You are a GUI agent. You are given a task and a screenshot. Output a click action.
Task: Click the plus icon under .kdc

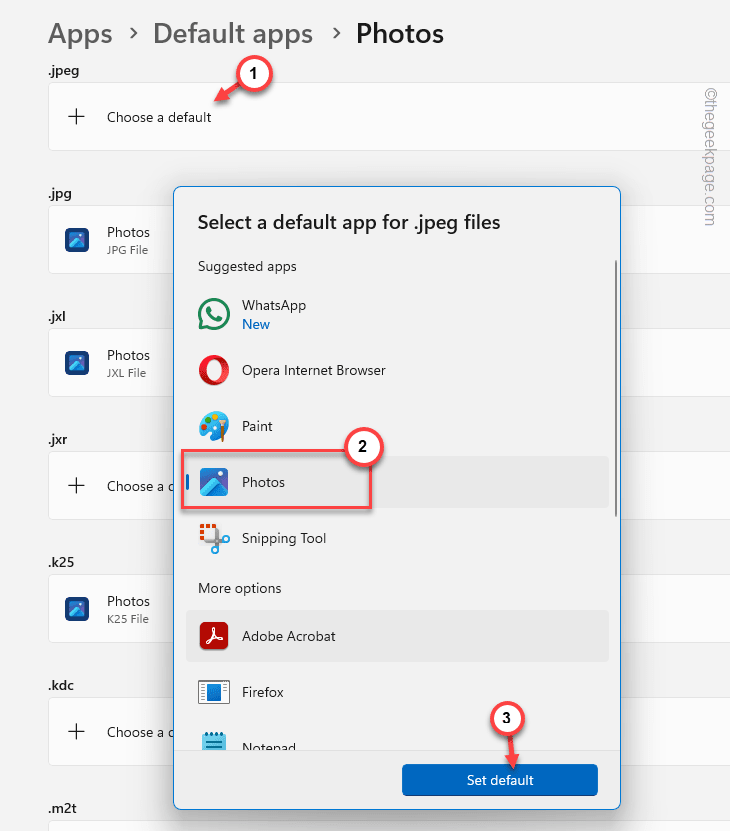76,731
